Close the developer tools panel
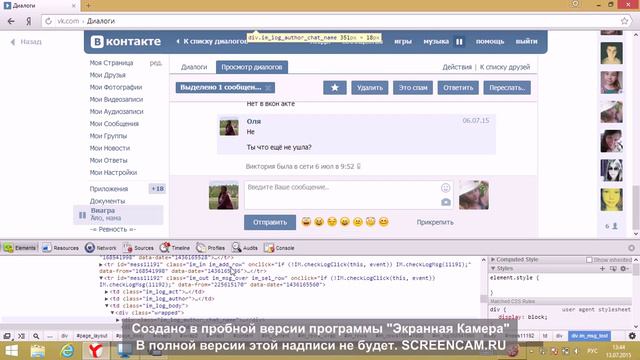Viewport: 640px width, 360px height. click(x=631, y=248)
